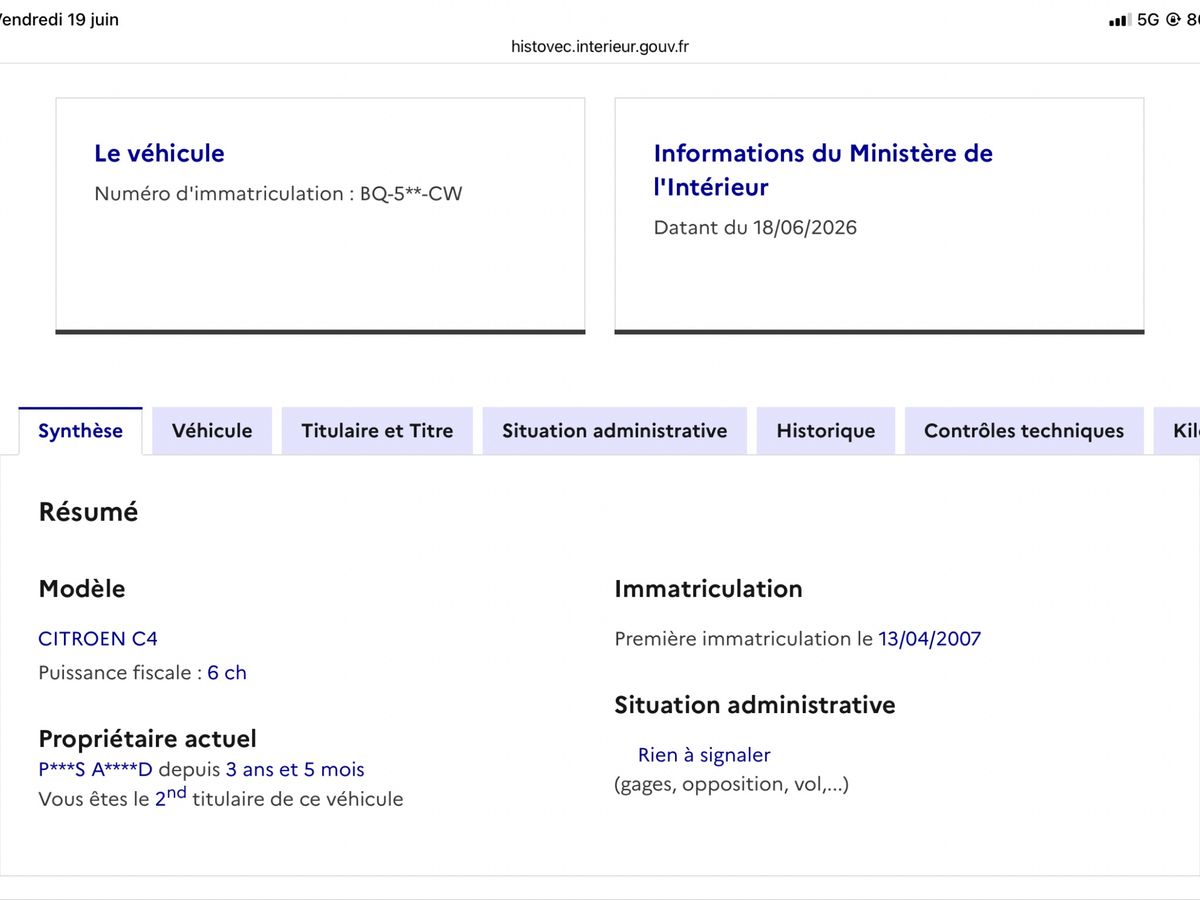Image resolution: width=1200 pixels, height=900 pixels.
Task: Open the Contrôles techniques tab
Action: (1024, 431)
